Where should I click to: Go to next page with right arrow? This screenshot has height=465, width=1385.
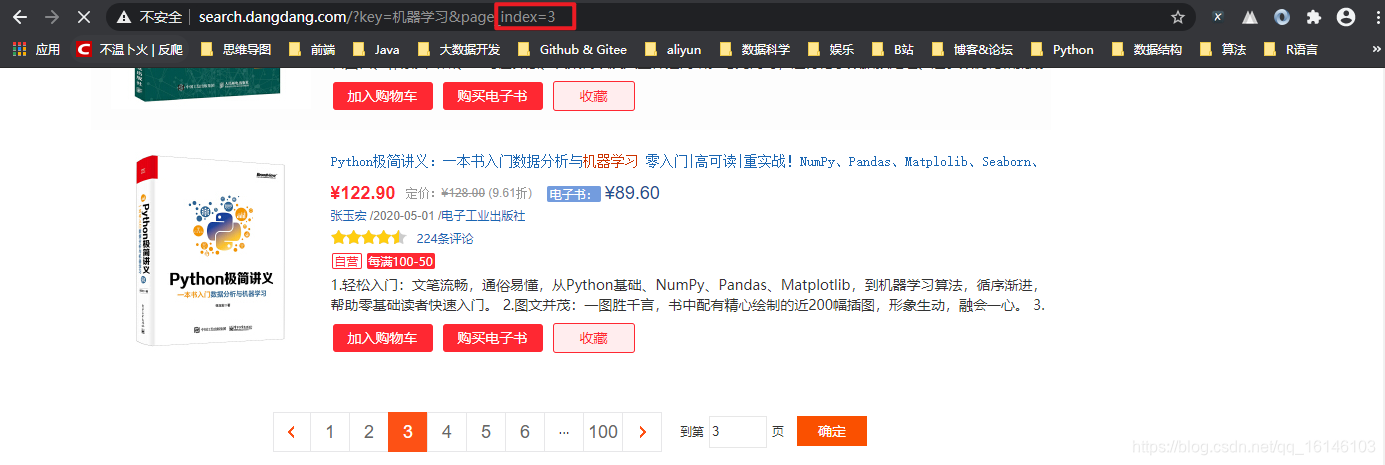pyautogui.click(x=642, y=432)
